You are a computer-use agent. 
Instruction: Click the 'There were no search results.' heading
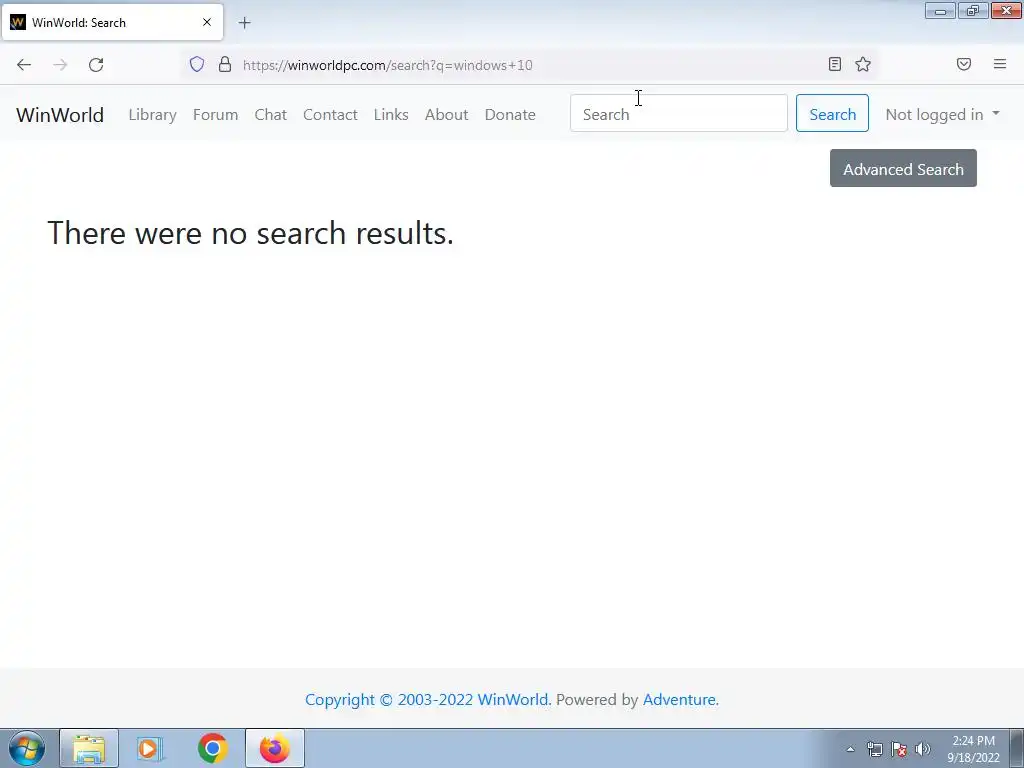point(251,233)
